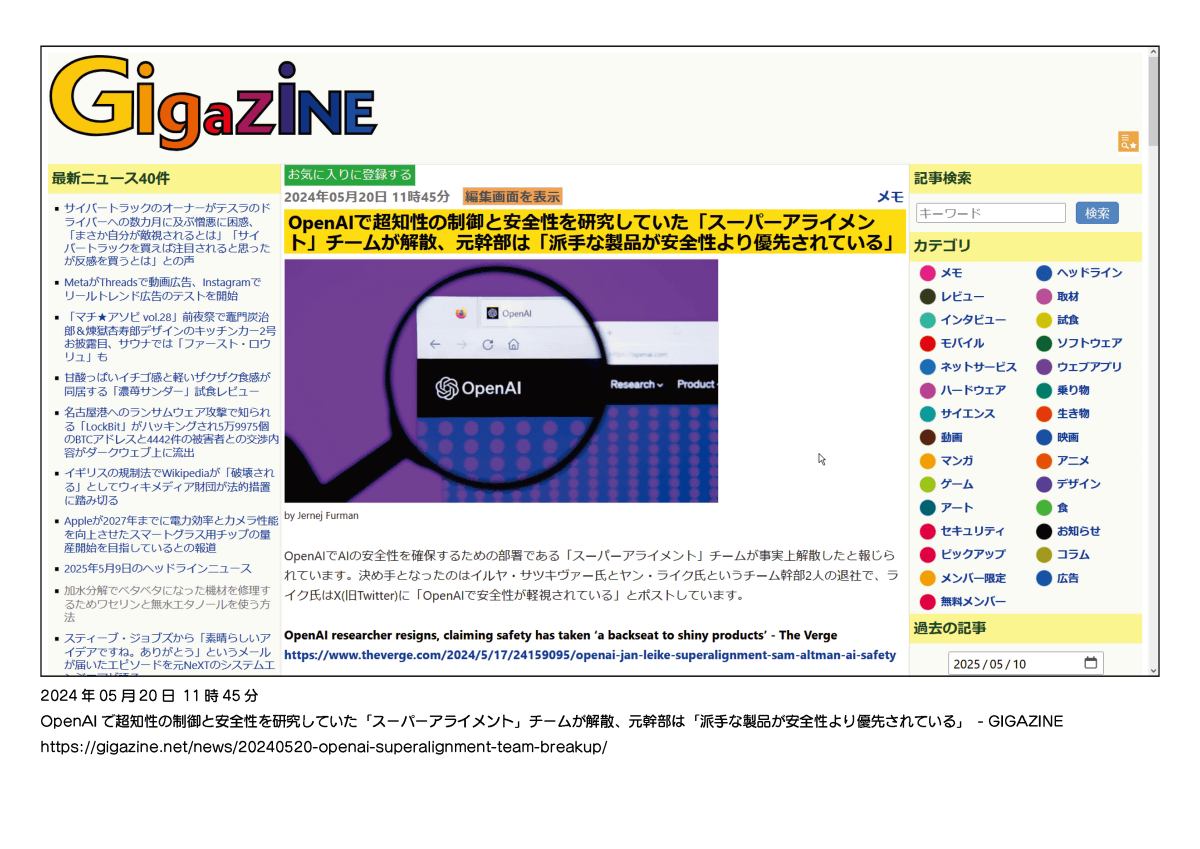The width and height of the screenshot is (1200, 849).
Task: Select the アート category label
Action: coord(957,508)
